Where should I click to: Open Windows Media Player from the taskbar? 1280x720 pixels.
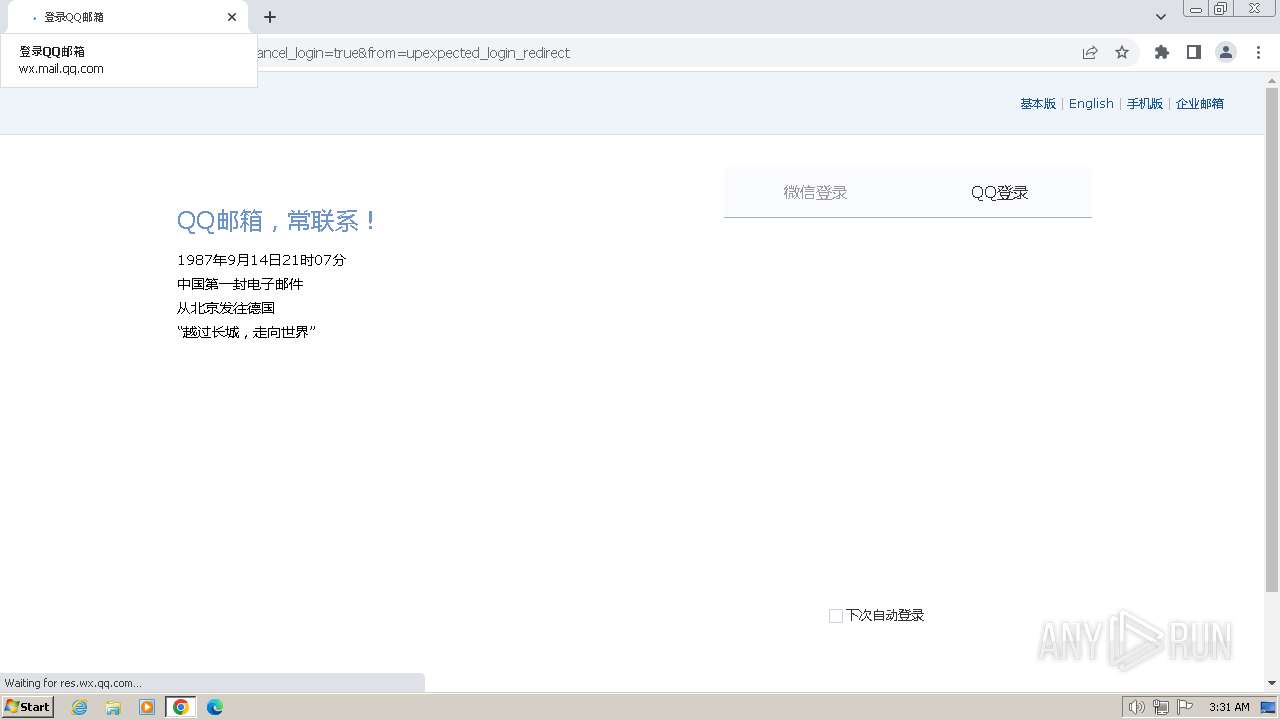147,707
